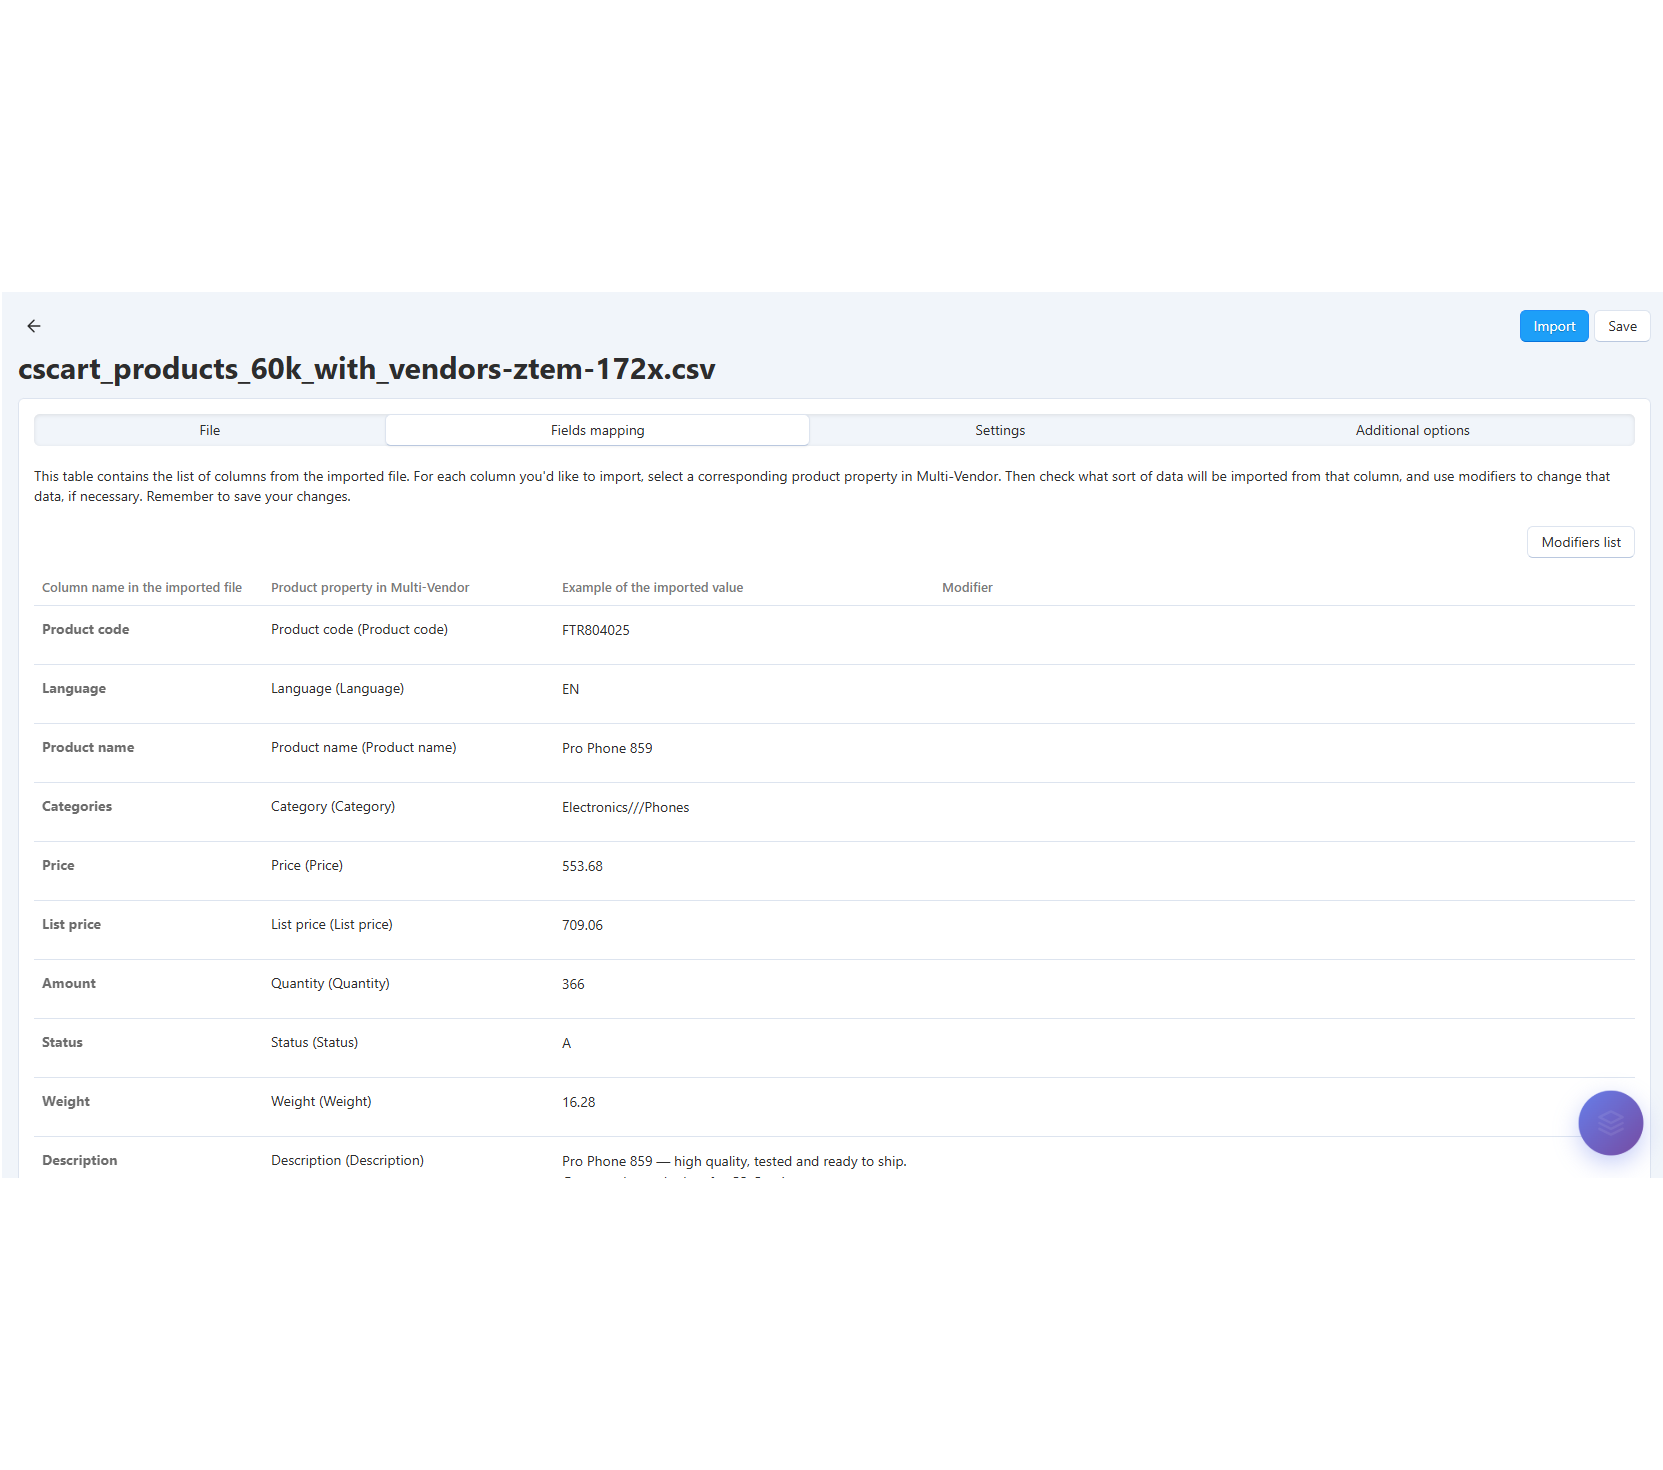Switch to the File tab
Viewport: 1663px width, 1470px height.
coord(210,430)
